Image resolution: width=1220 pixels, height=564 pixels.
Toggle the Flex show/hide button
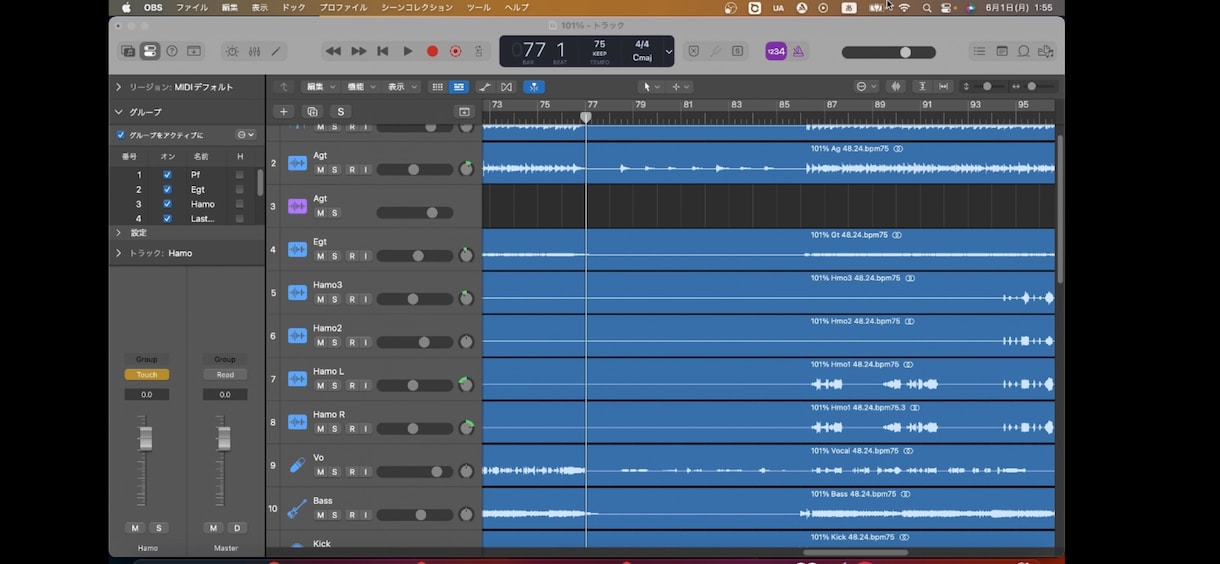[506, 87]
